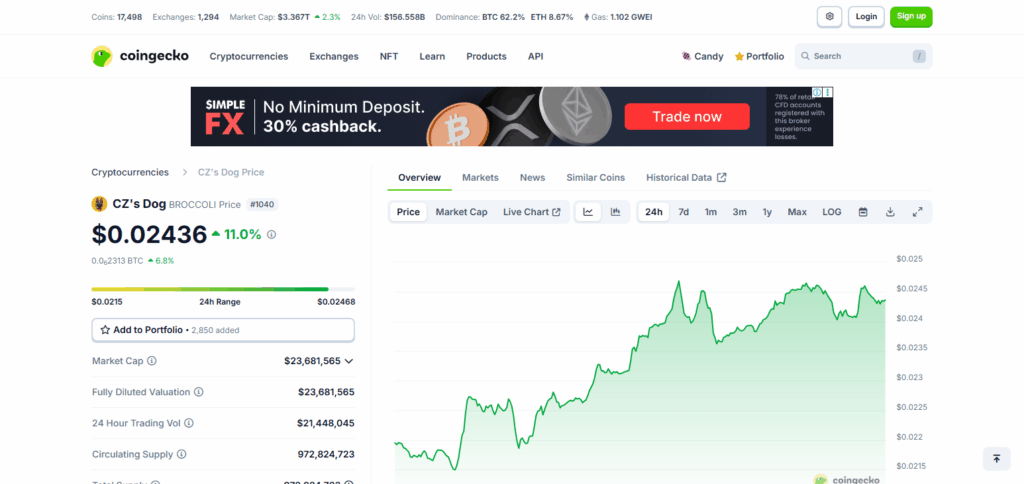1024x484 pixels.
Task: Click inside the Search field
Action: (863, 56)
